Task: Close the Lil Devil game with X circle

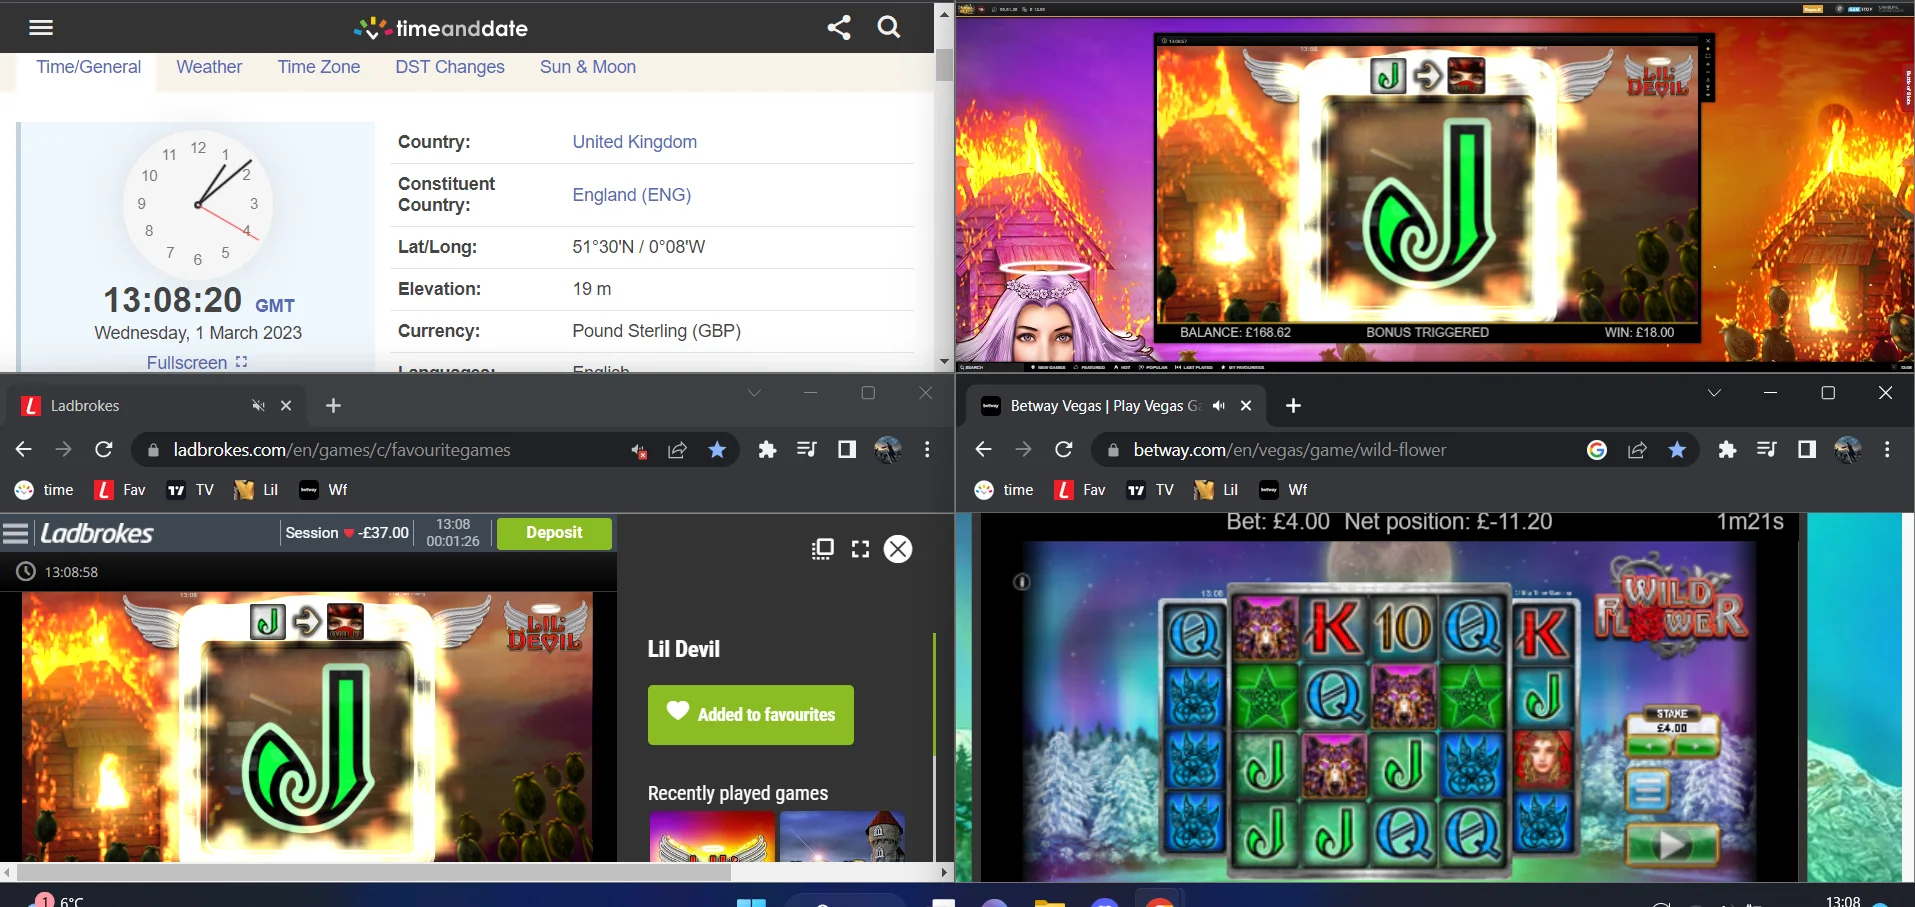Action: coord(898,549)
